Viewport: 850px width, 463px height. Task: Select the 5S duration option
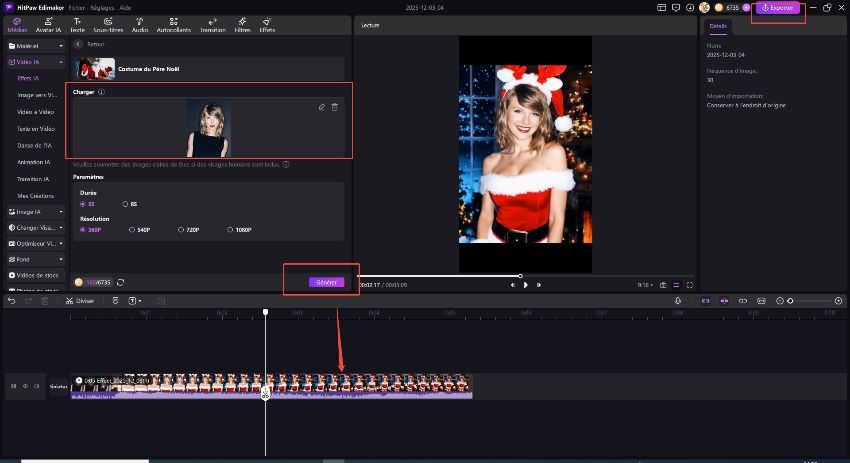tap(87, 204)
